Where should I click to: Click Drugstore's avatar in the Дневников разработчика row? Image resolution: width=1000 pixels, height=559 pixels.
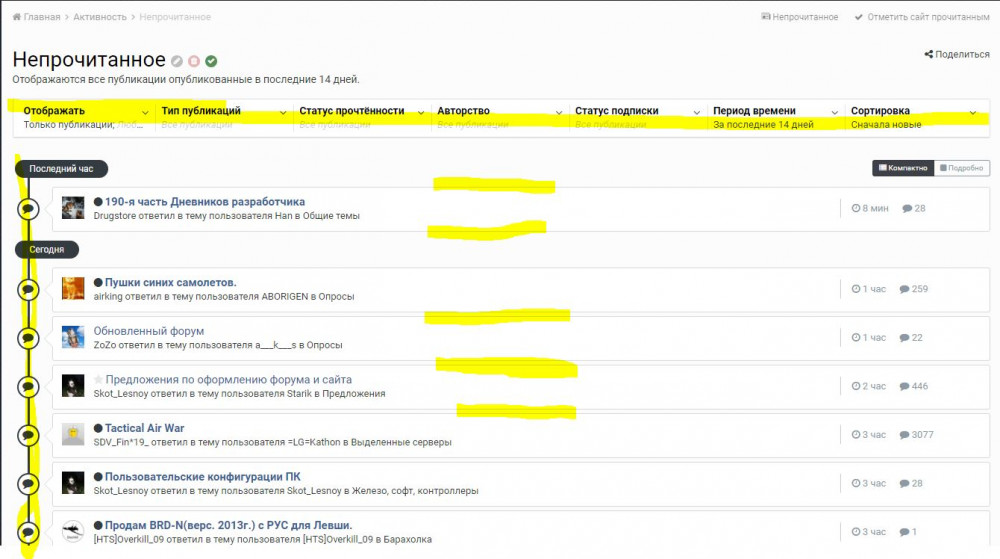73,208
